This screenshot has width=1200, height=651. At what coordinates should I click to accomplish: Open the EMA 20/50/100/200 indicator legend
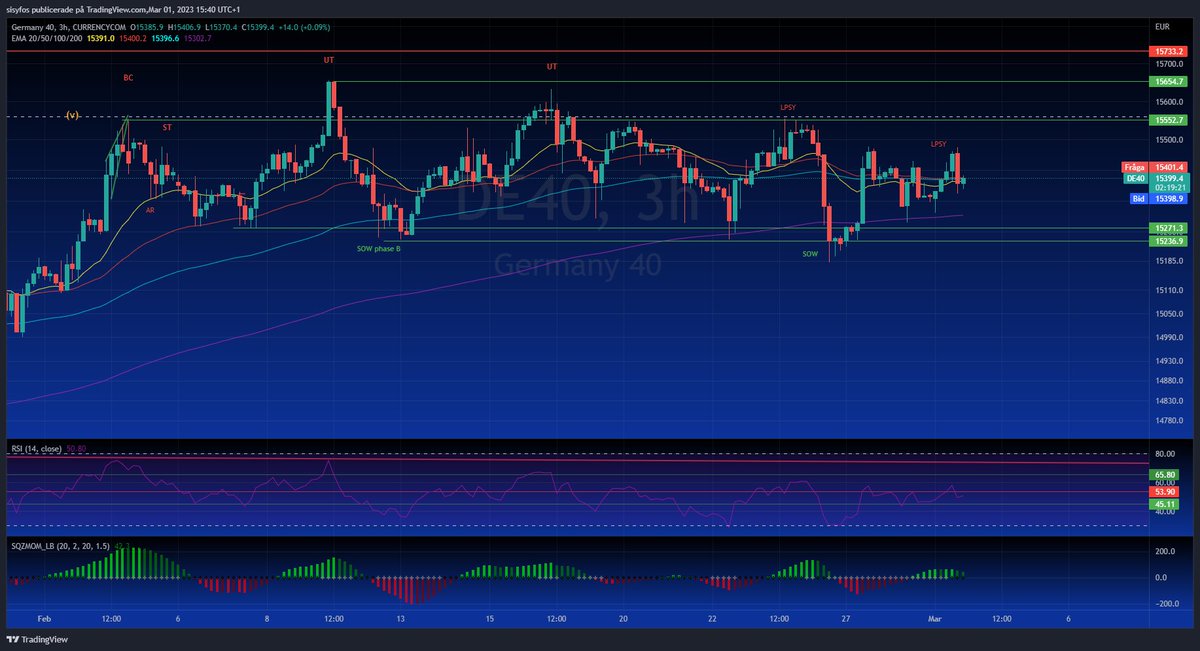point(46,38)
